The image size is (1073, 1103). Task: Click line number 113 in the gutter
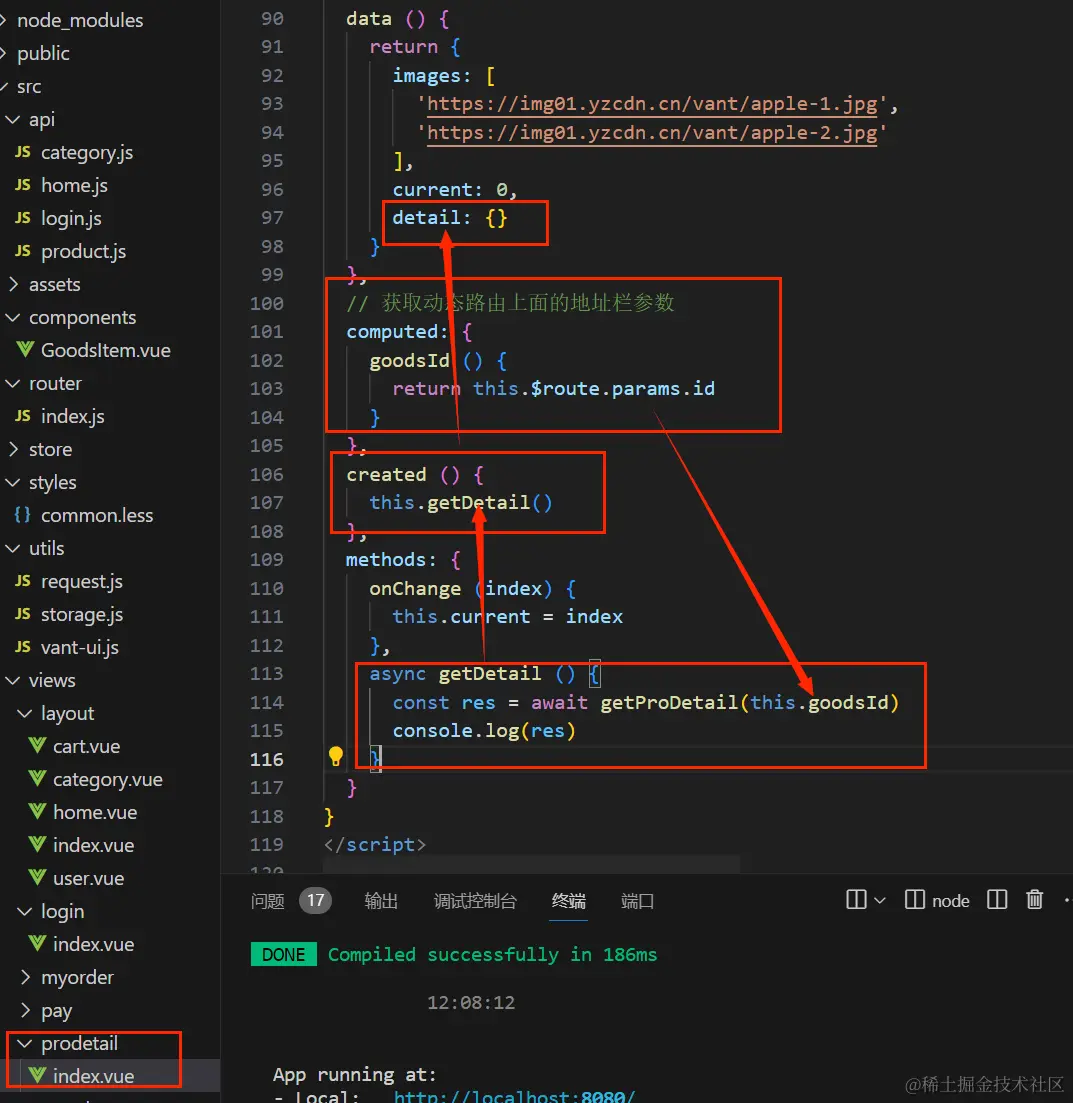coord(267,673)
